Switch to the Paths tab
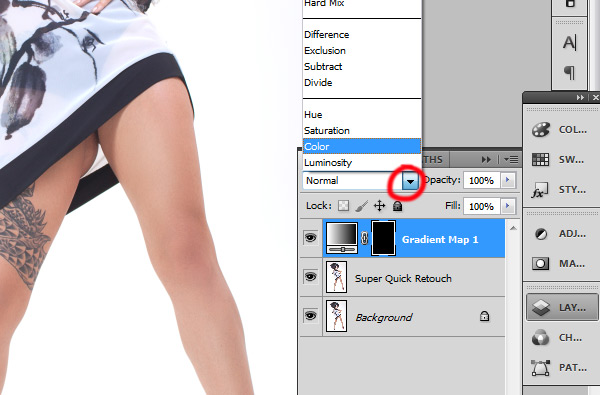Screen dimensions: 600x395 (x=434, y=160)
